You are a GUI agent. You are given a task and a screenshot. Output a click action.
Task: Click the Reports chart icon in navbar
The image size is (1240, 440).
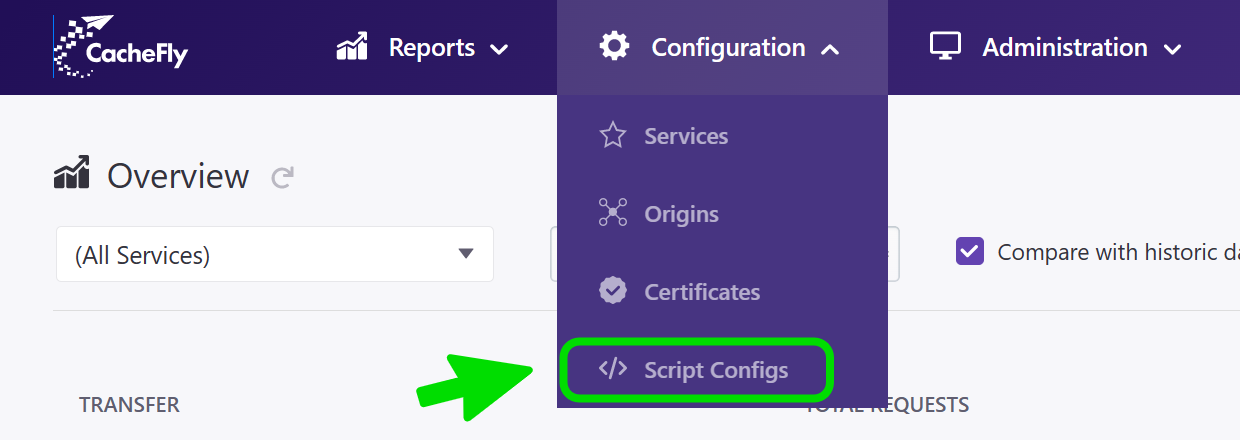click(x=353, y=47)
